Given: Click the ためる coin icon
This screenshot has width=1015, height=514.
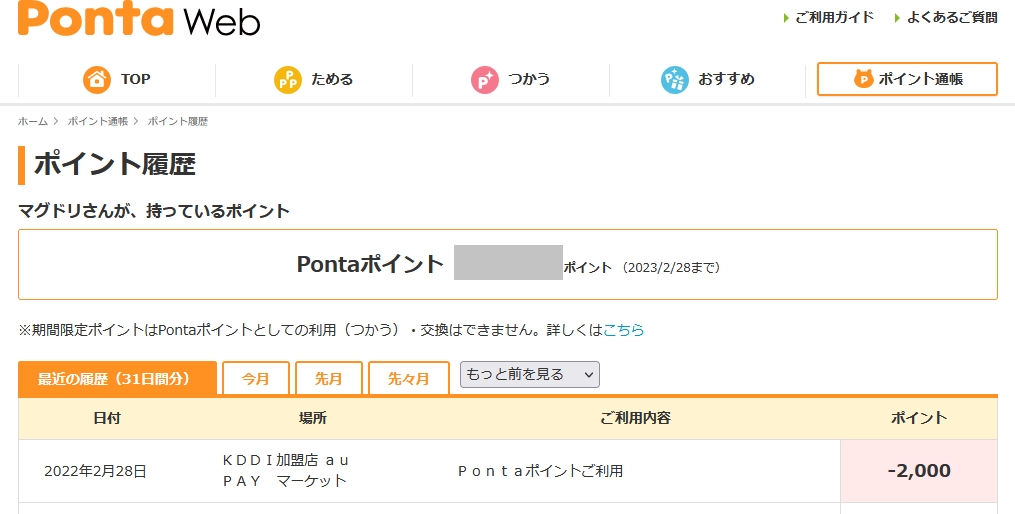Looking at the screenshot, I should click(288, 79).
